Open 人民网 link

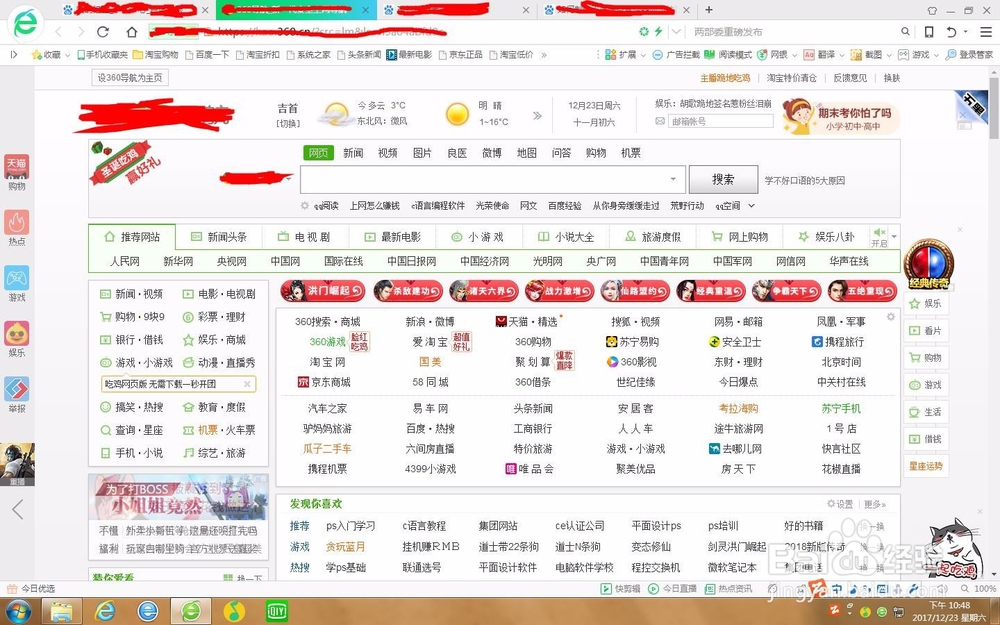pos(124,261)
